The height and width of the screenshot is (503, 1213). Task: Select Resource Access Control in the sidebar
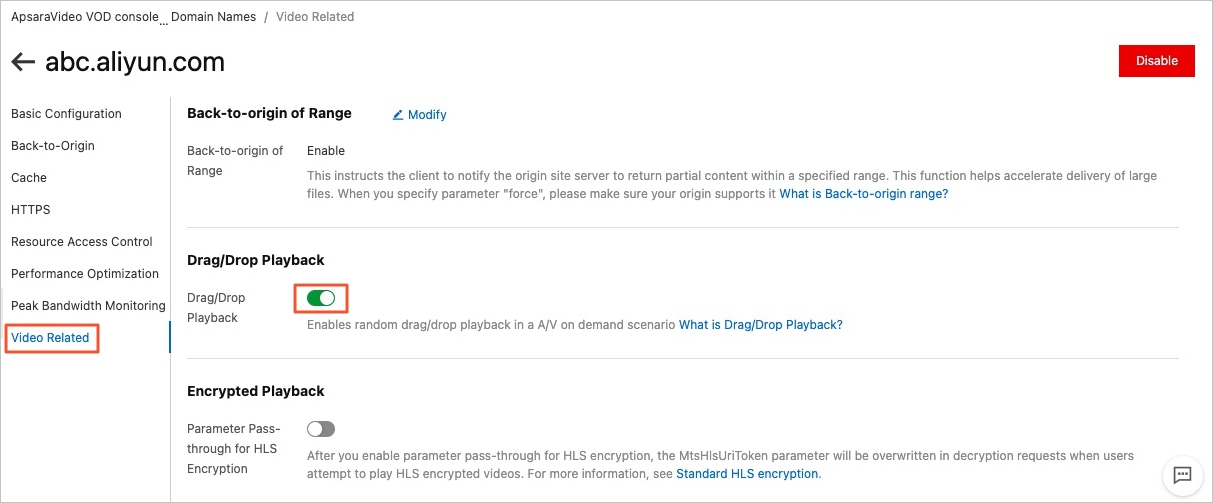click(x=82, y=242)
